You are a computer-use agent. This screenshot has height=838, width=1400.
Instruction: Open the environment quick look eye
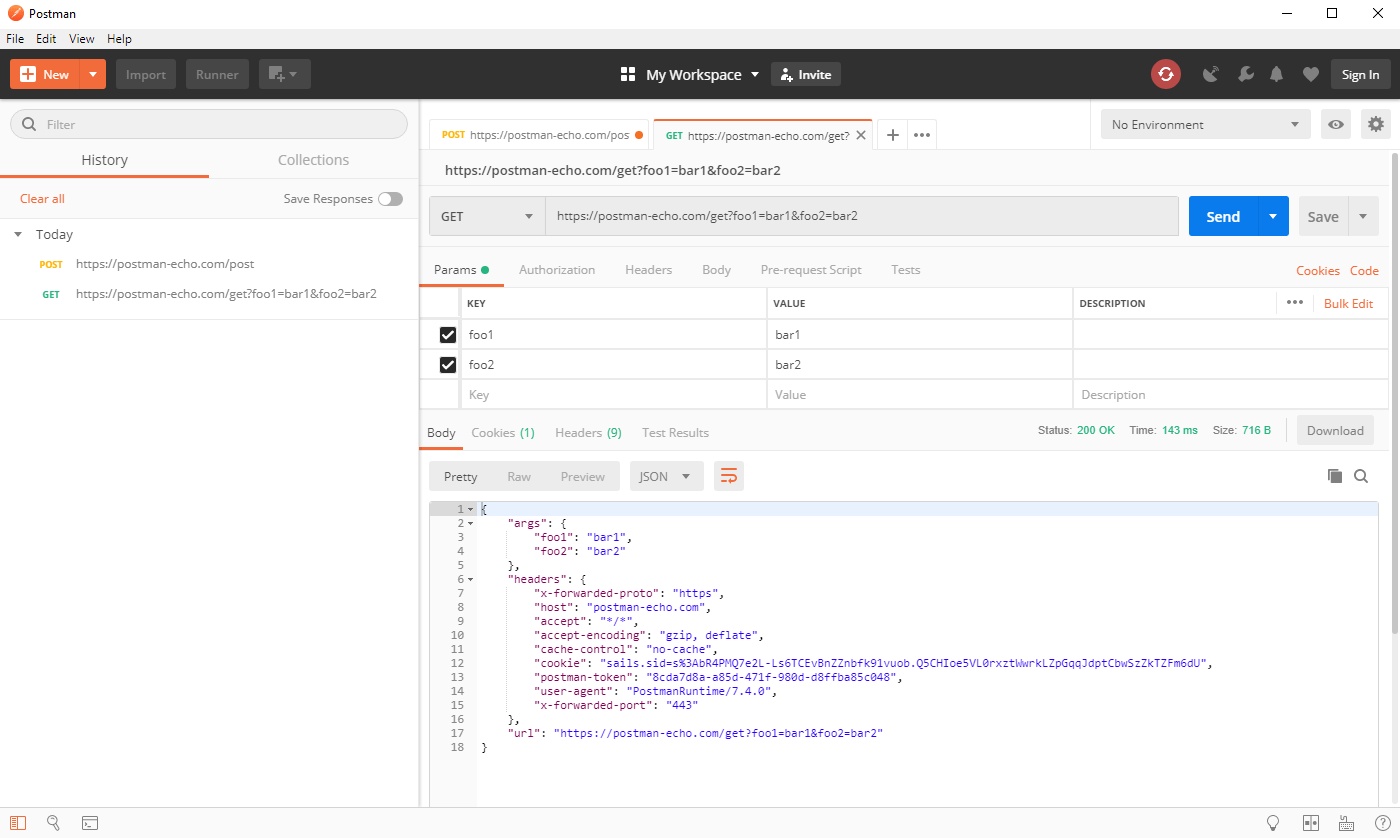click(x=1335, y=124)
